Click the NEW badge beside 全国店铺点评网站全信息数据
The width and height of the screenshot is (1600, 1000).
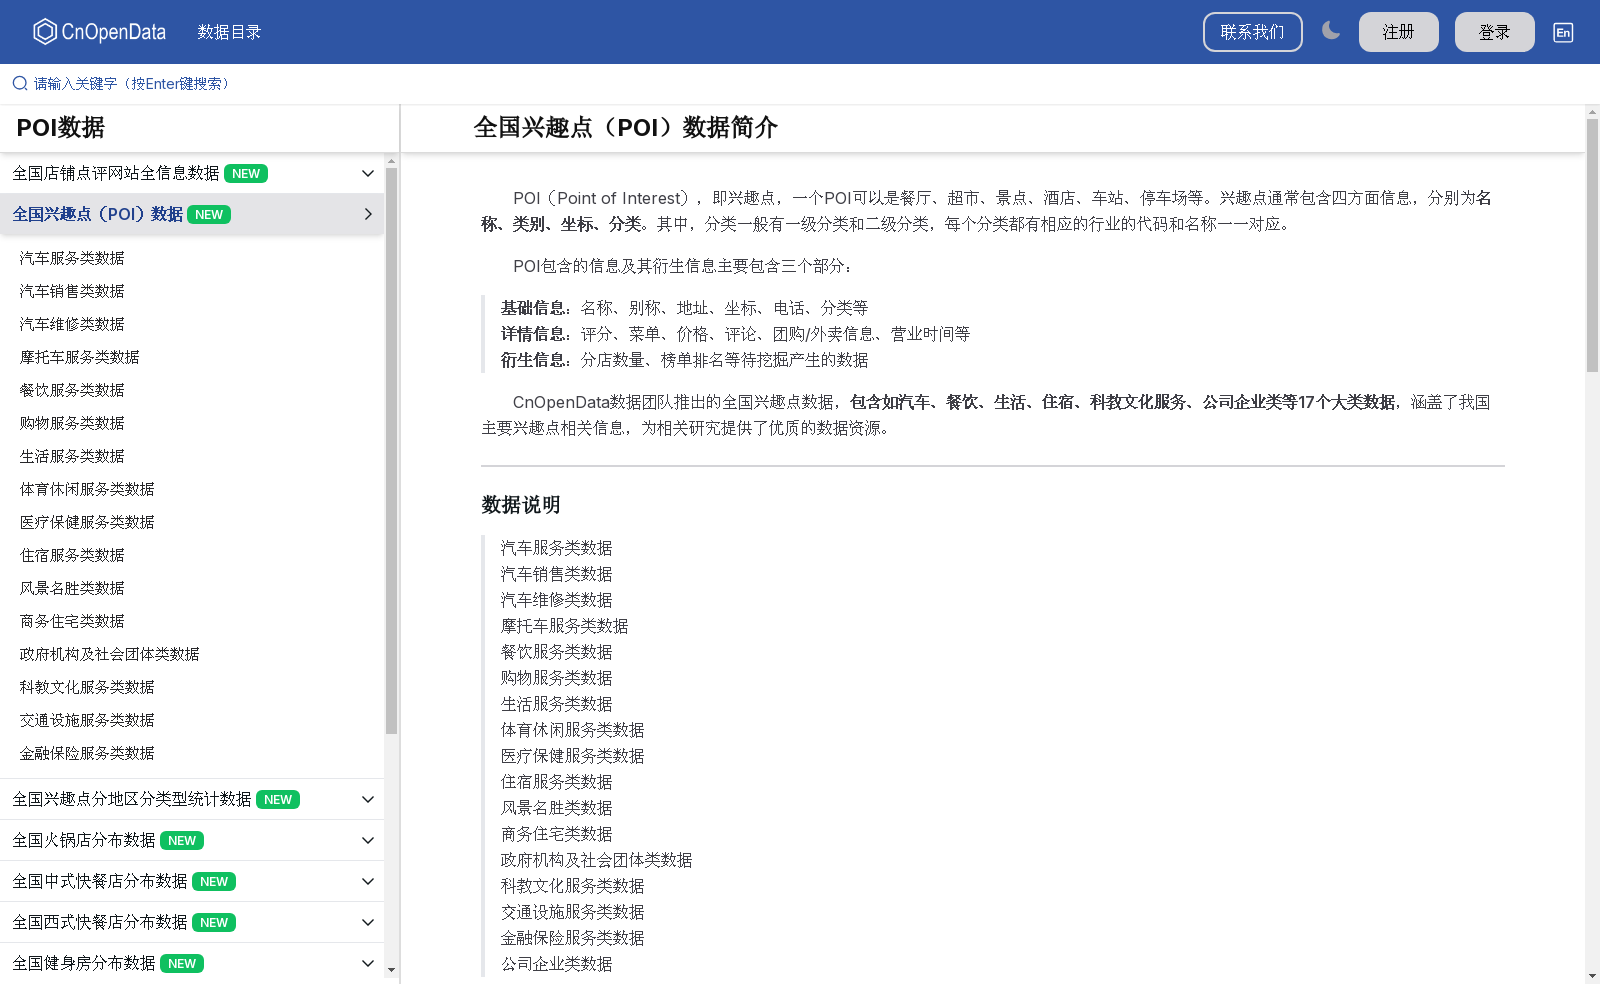pyautogui.click(x=245, y=173)
